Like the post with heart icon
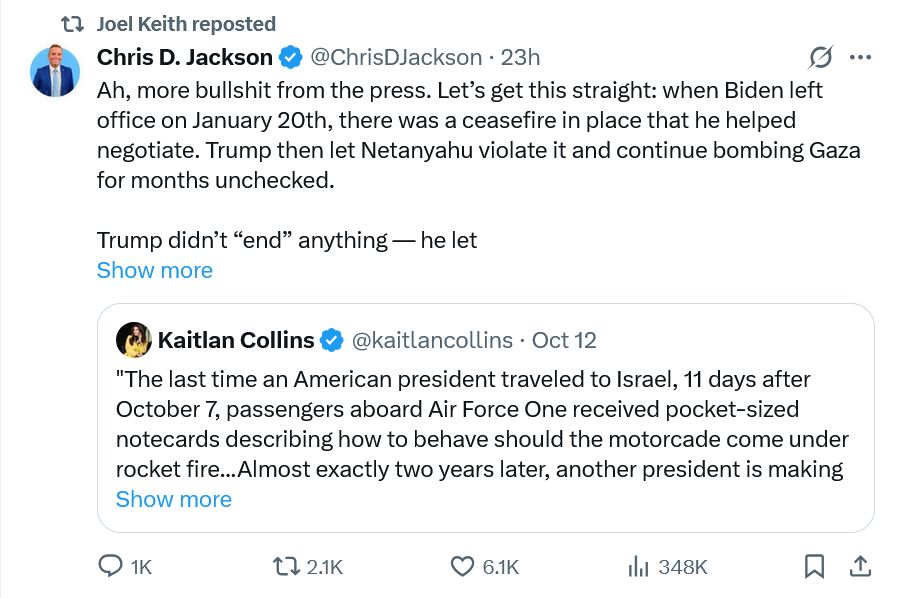898x598 pixels. coord(461,566)
